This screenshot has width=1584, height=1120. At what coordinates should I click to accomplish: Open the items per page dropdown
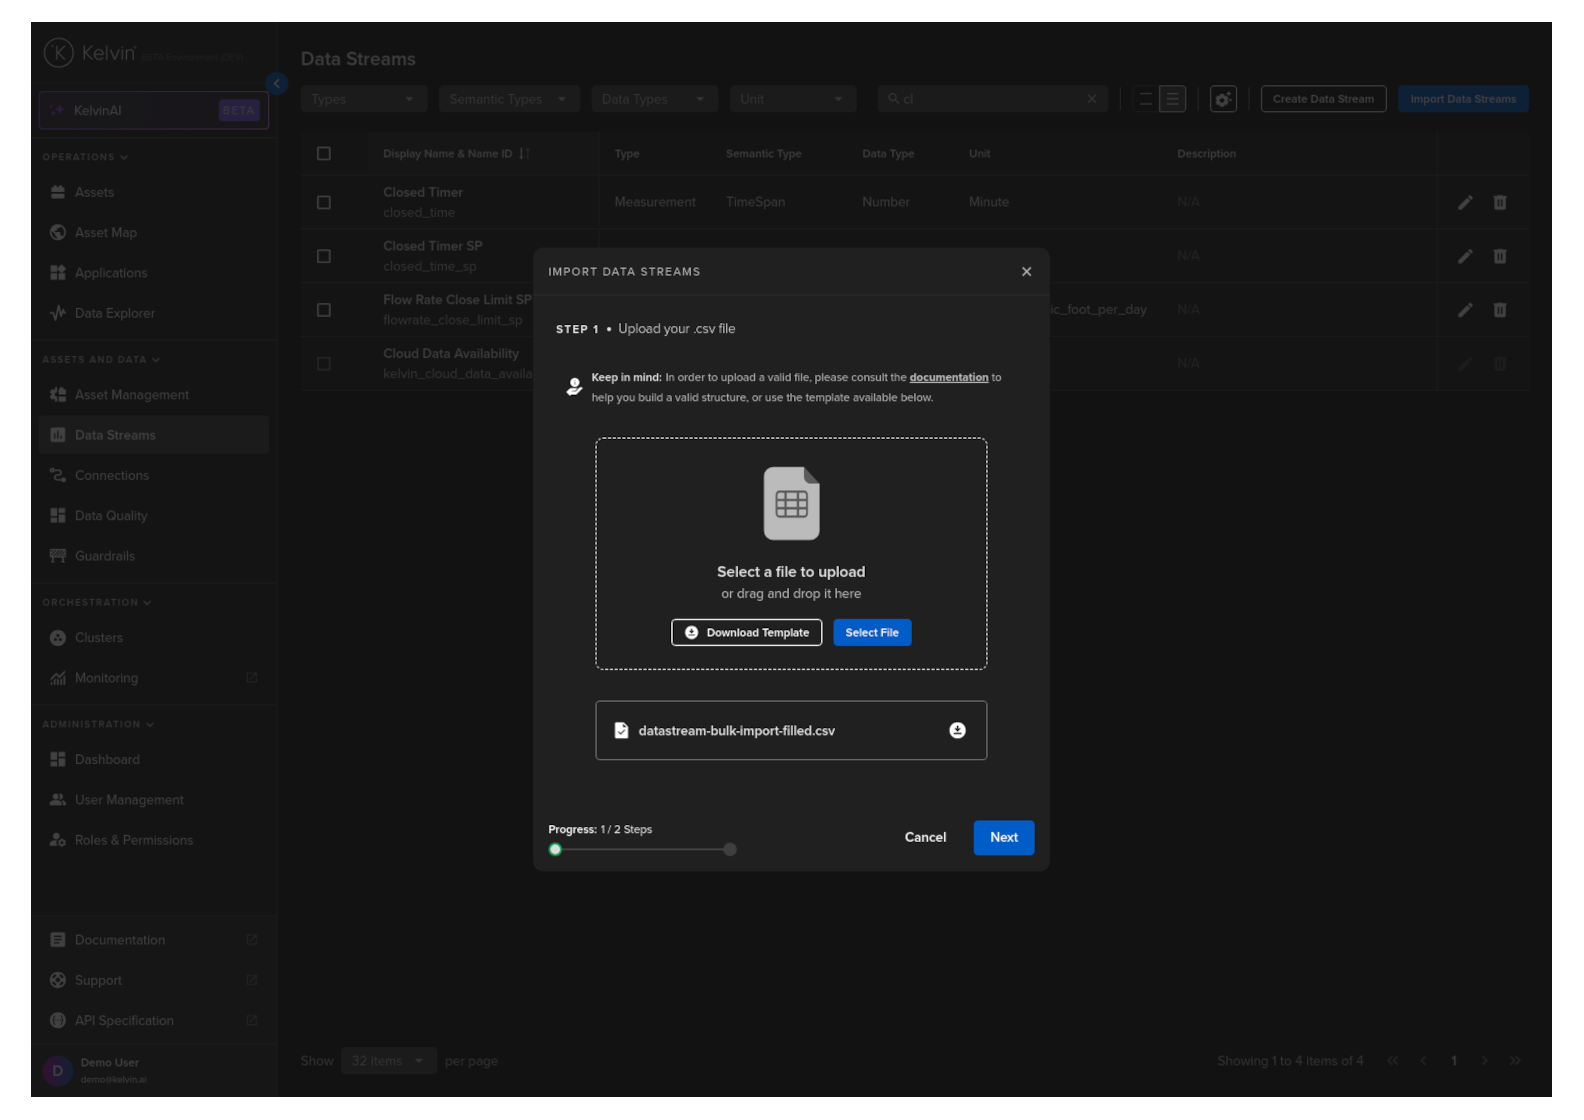387,1061
